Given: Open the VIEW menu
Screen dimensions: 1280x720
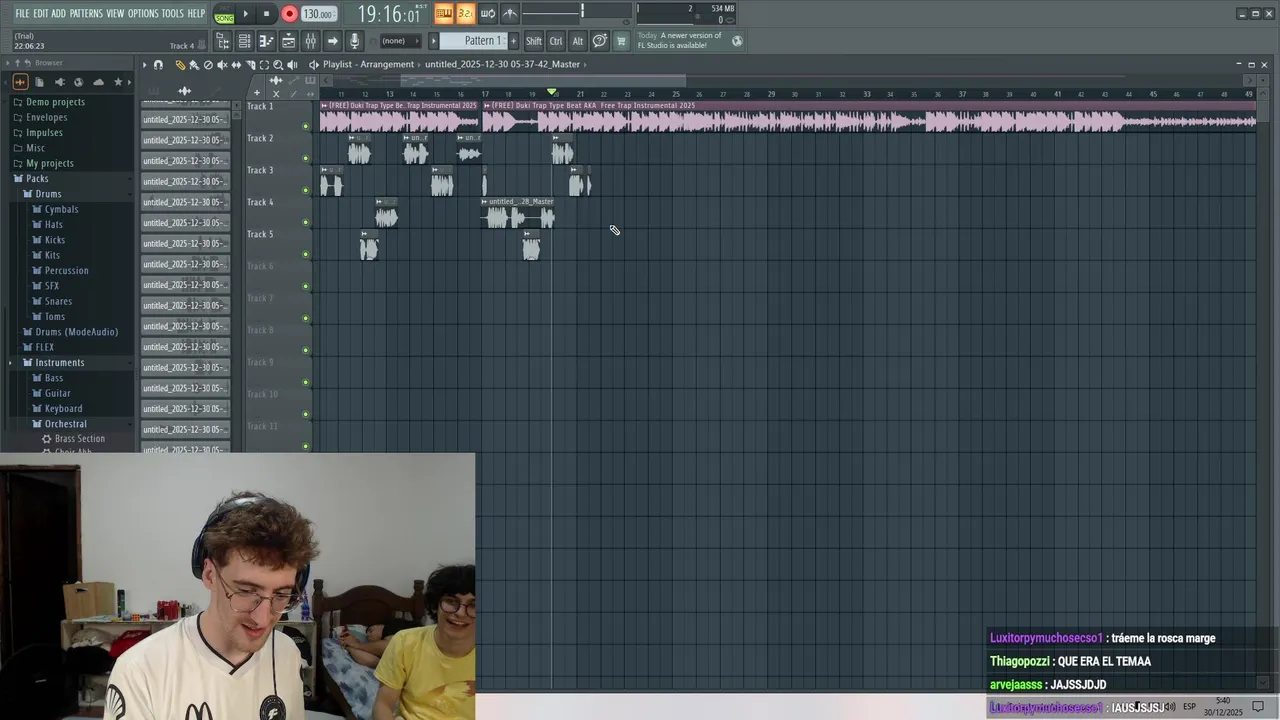Looking at the screenshot, I should click(x=115, y=14).
